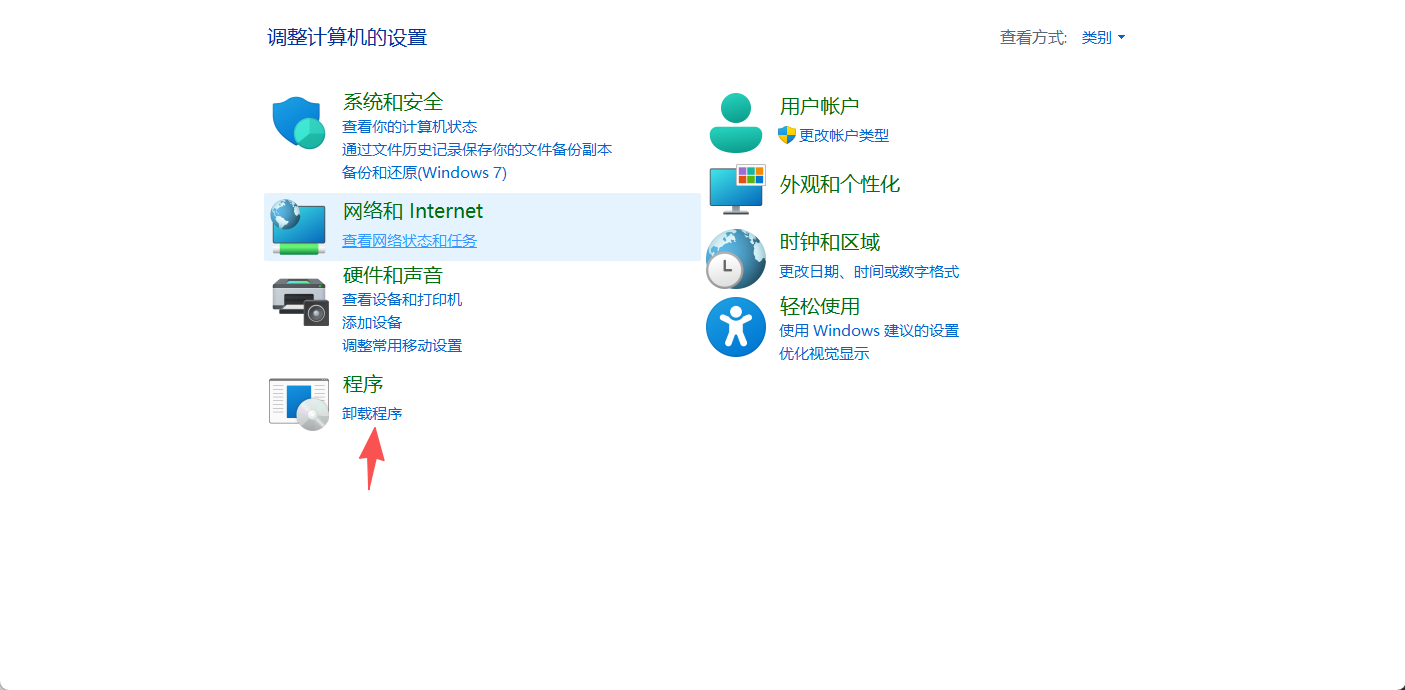Screen dimensions: 1405x690
Task: Open the 系统和安全 category heading
Action: click(x=393, y=102)
